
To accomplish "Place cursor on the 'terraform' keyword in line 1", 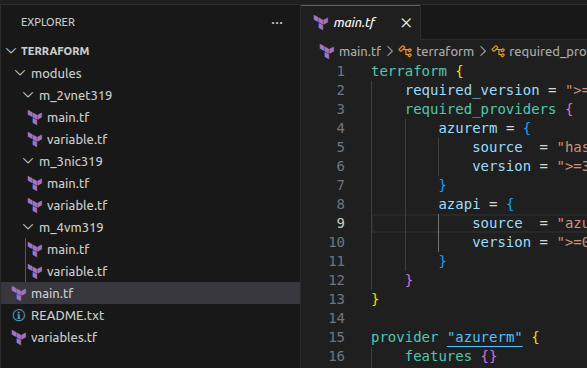I will coord(409,71).
